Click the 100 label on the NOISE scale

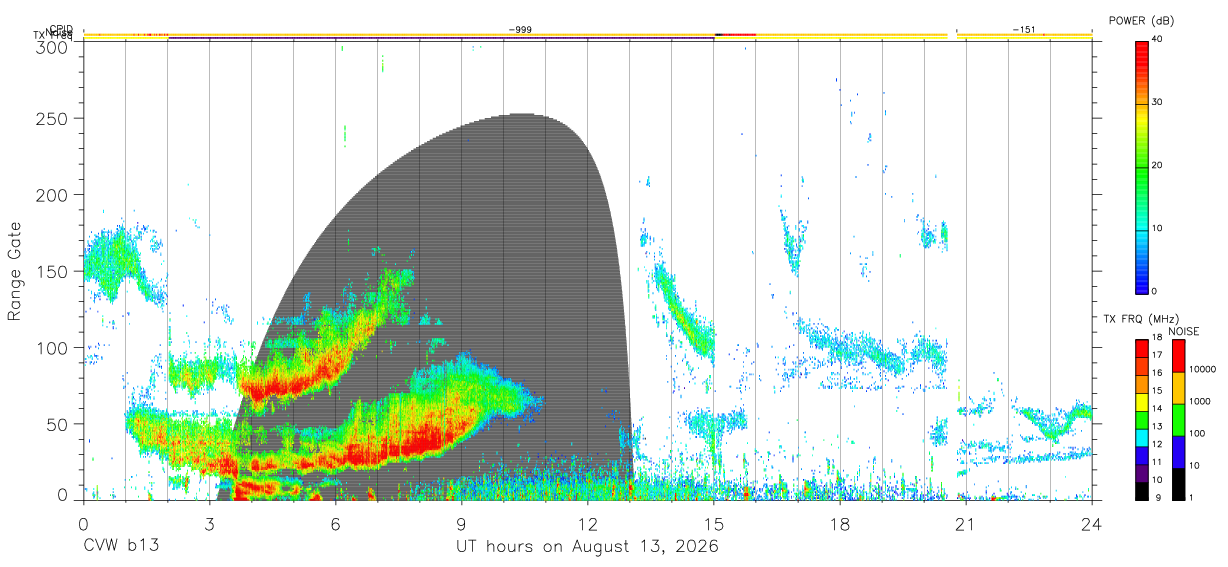[x=1198, y=433]
